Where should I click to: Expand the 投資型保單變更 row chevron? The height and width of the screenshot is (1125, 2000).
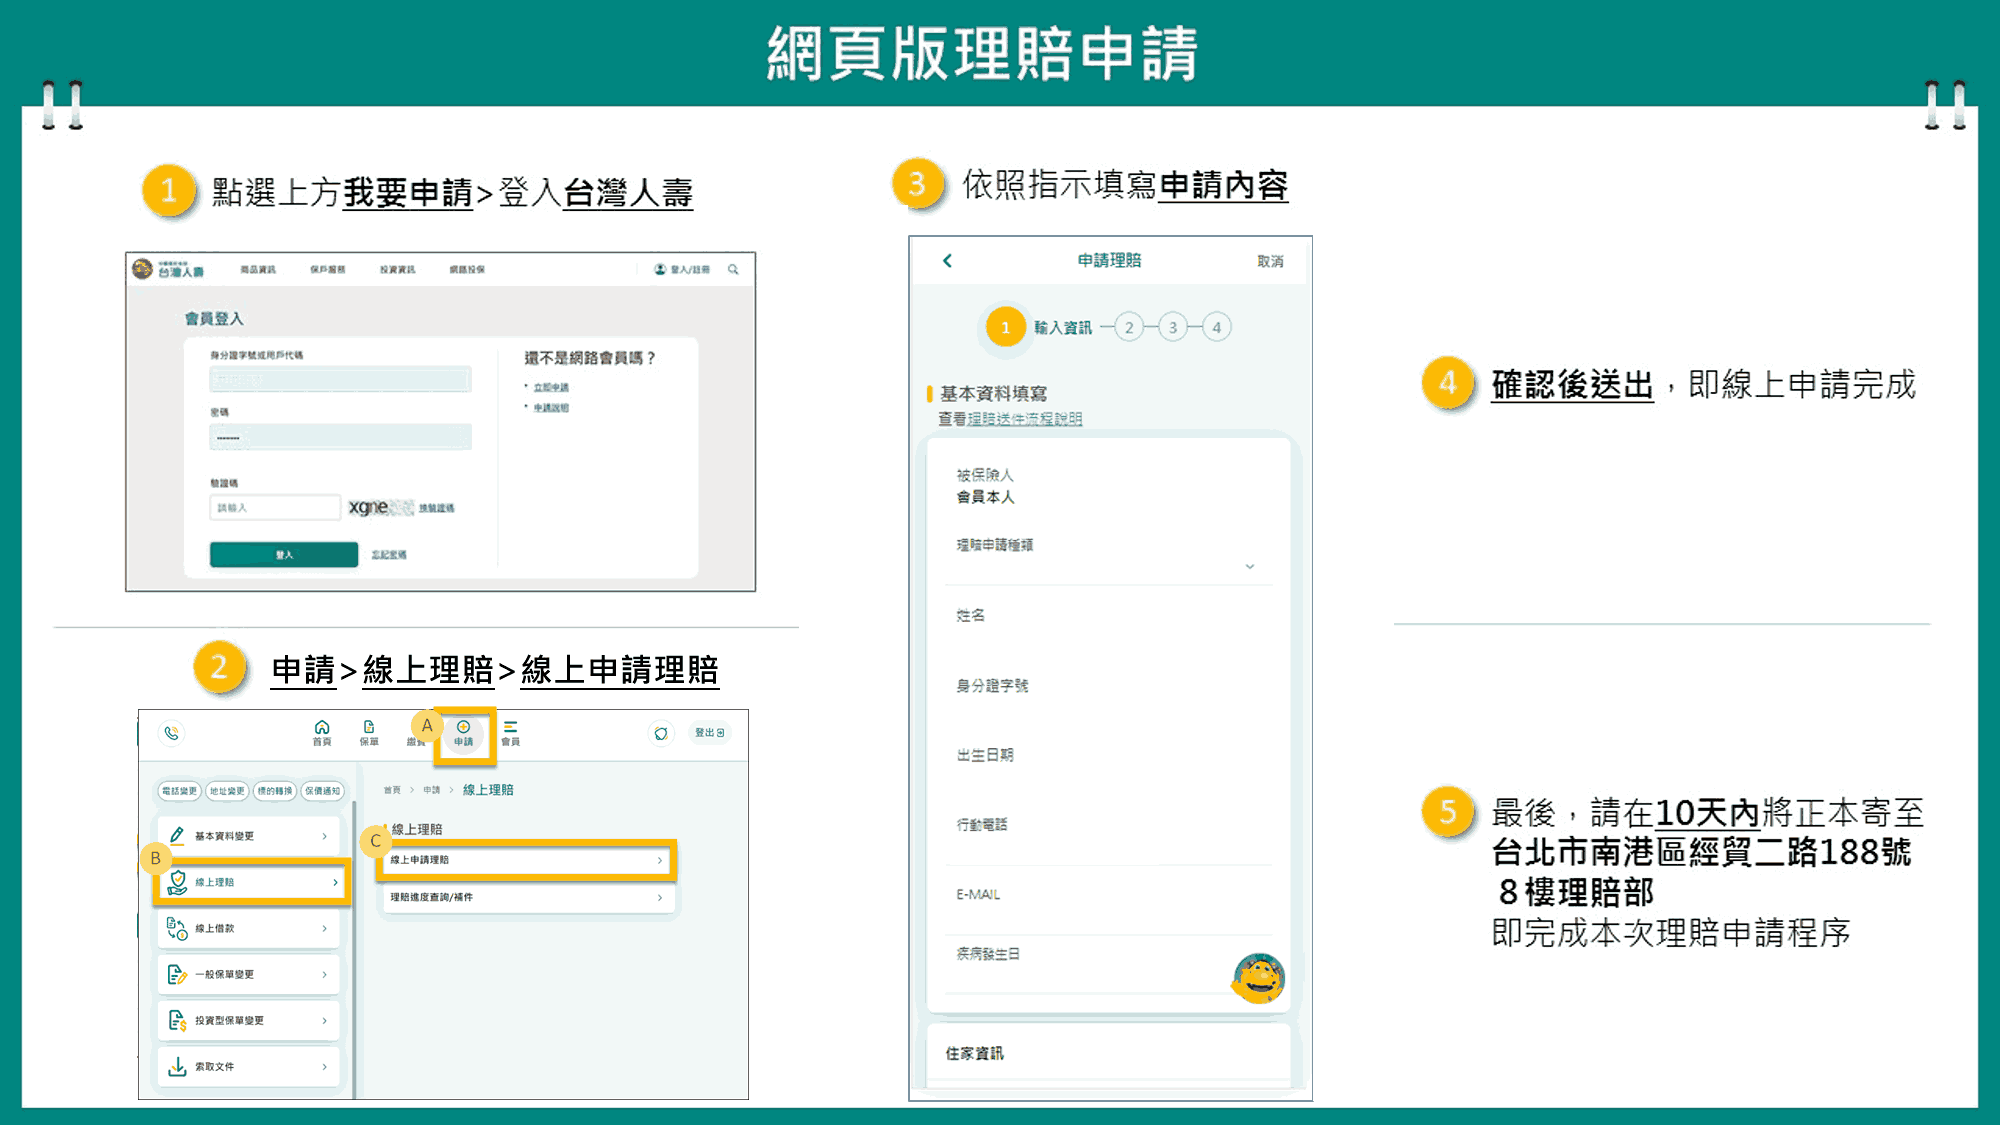[324, 1020]
